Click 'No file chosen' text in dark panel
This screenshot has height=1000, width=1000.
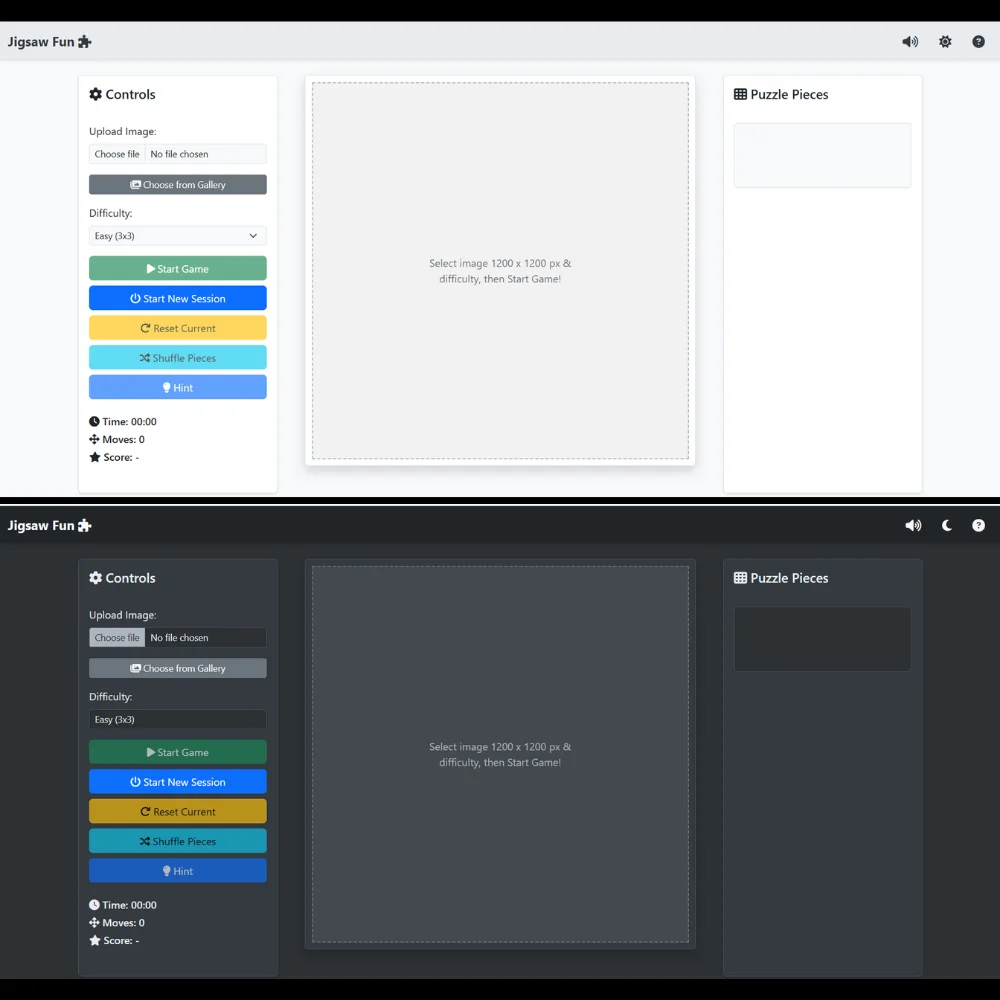[179, 637]
